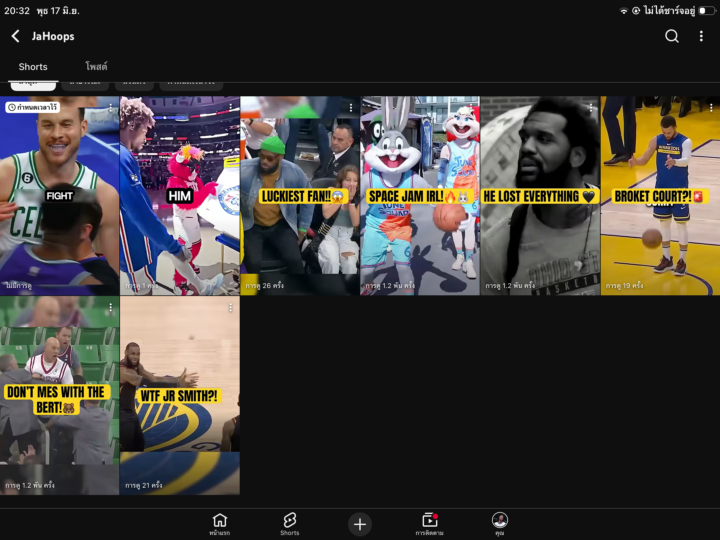The height and width of the screenshot is (540, 720).
Task: Open Shorts feed from the bottom bar
Action: [x=290, y=524]
